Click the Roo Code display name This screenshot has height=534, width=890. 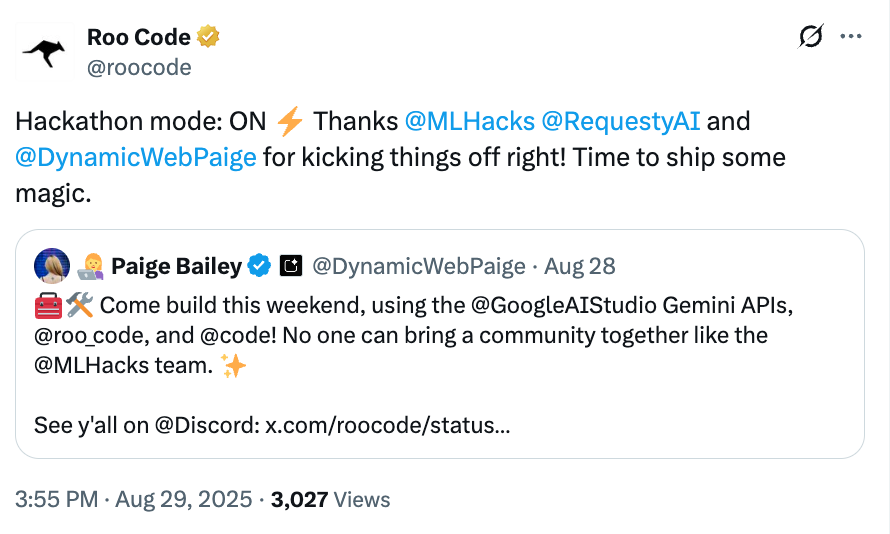point(139,37)
